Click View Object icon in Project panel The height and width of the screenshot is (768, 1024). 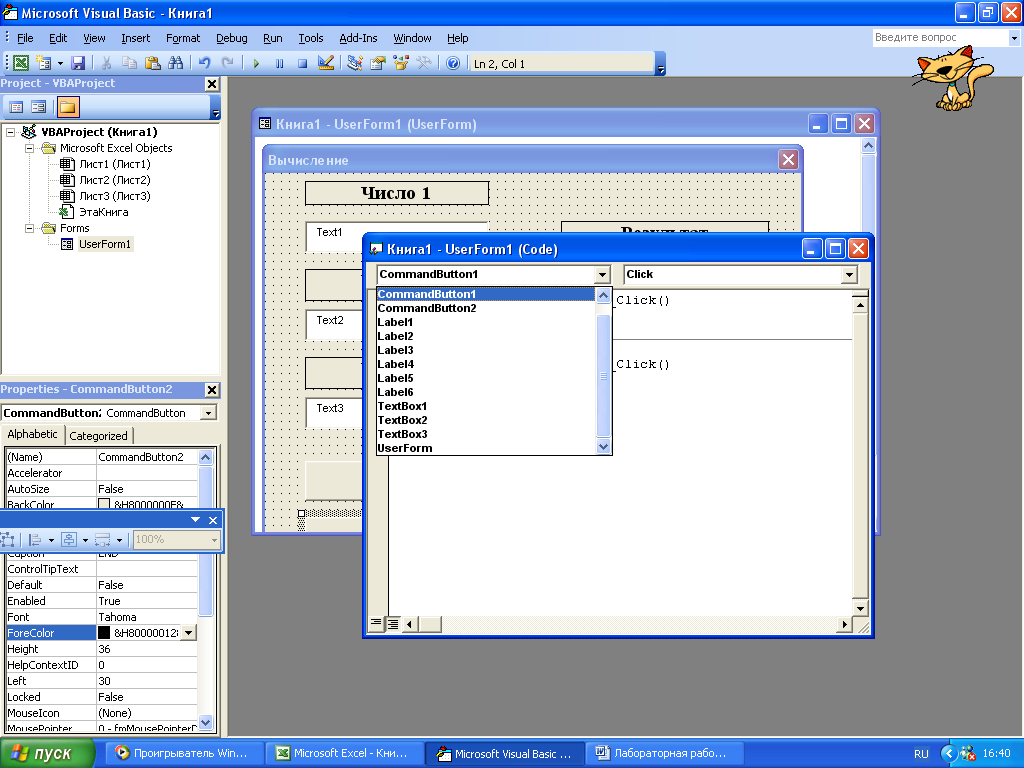(39, 107)
